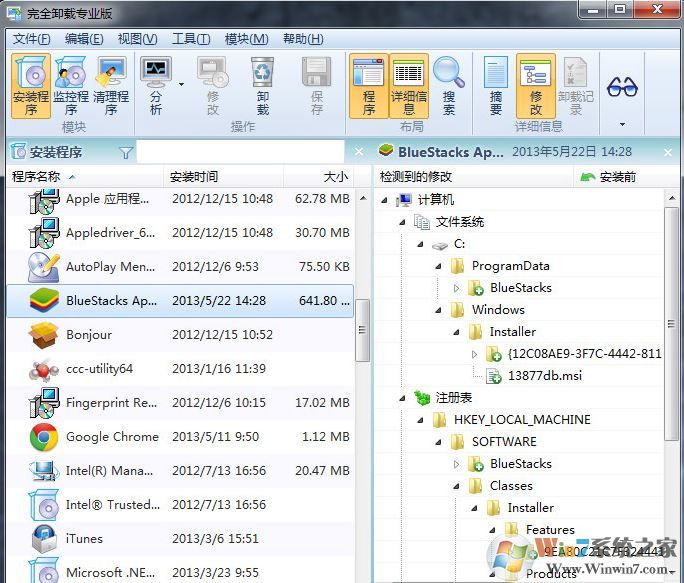Click the program list vertical scrollbar
Image resolution: width=684 pixels, height=583 pixels.
(x=363, y=330)
